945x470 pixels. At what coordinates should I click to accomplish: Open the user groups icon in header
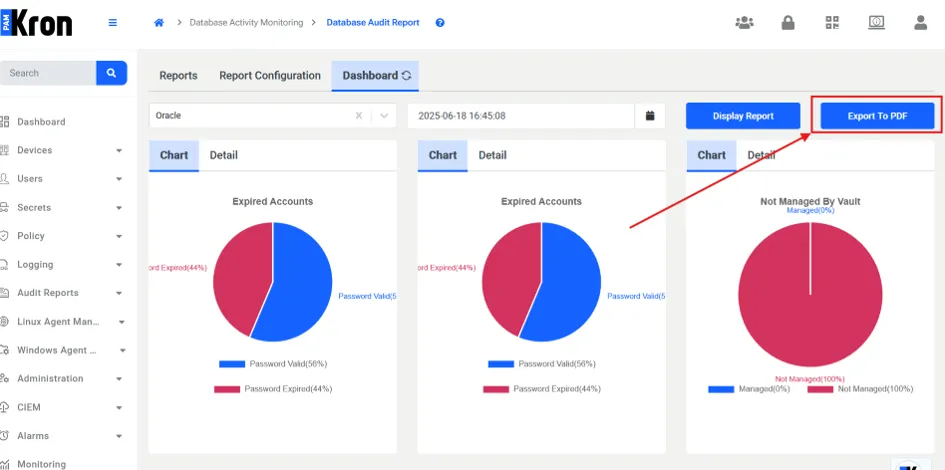[x=744, y=23]
